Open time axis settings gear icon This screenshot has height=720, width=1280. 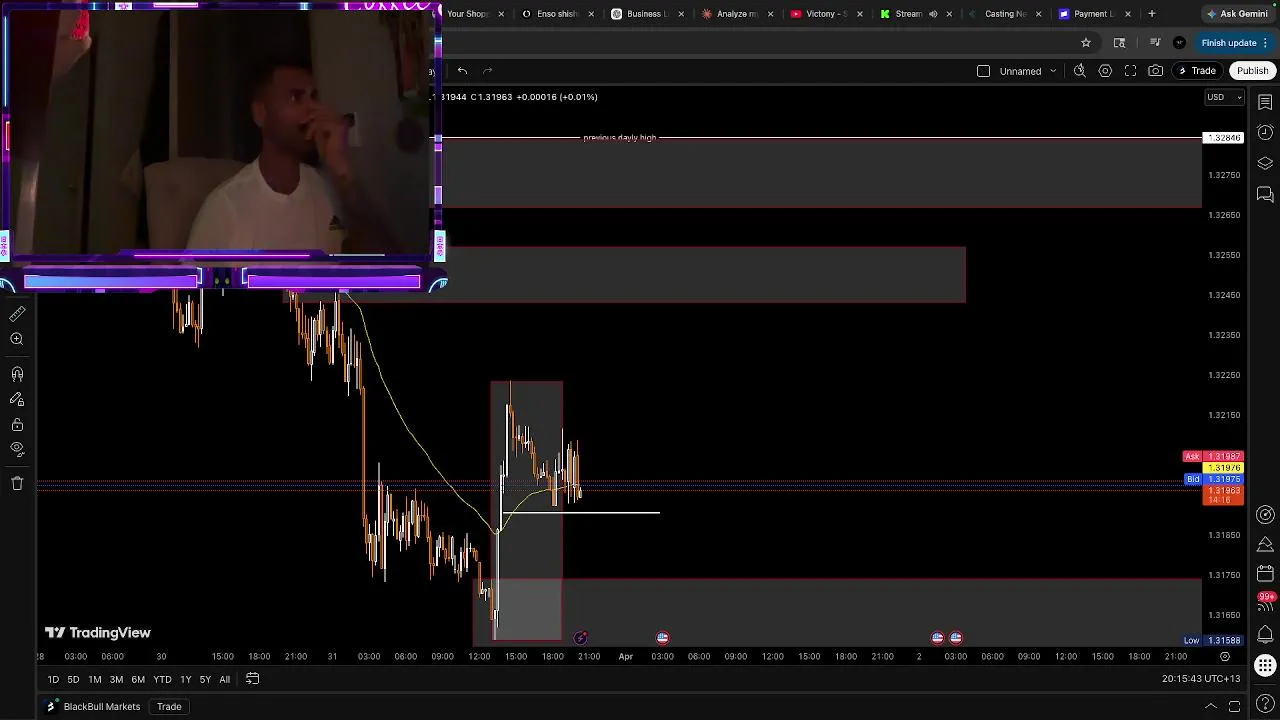click(x=1225, y=657)
